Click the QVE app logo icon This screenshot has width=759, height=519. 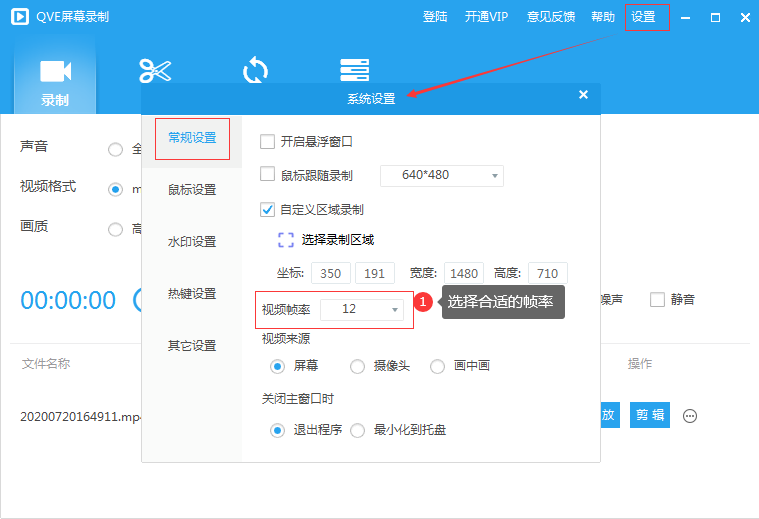point(19,17)
